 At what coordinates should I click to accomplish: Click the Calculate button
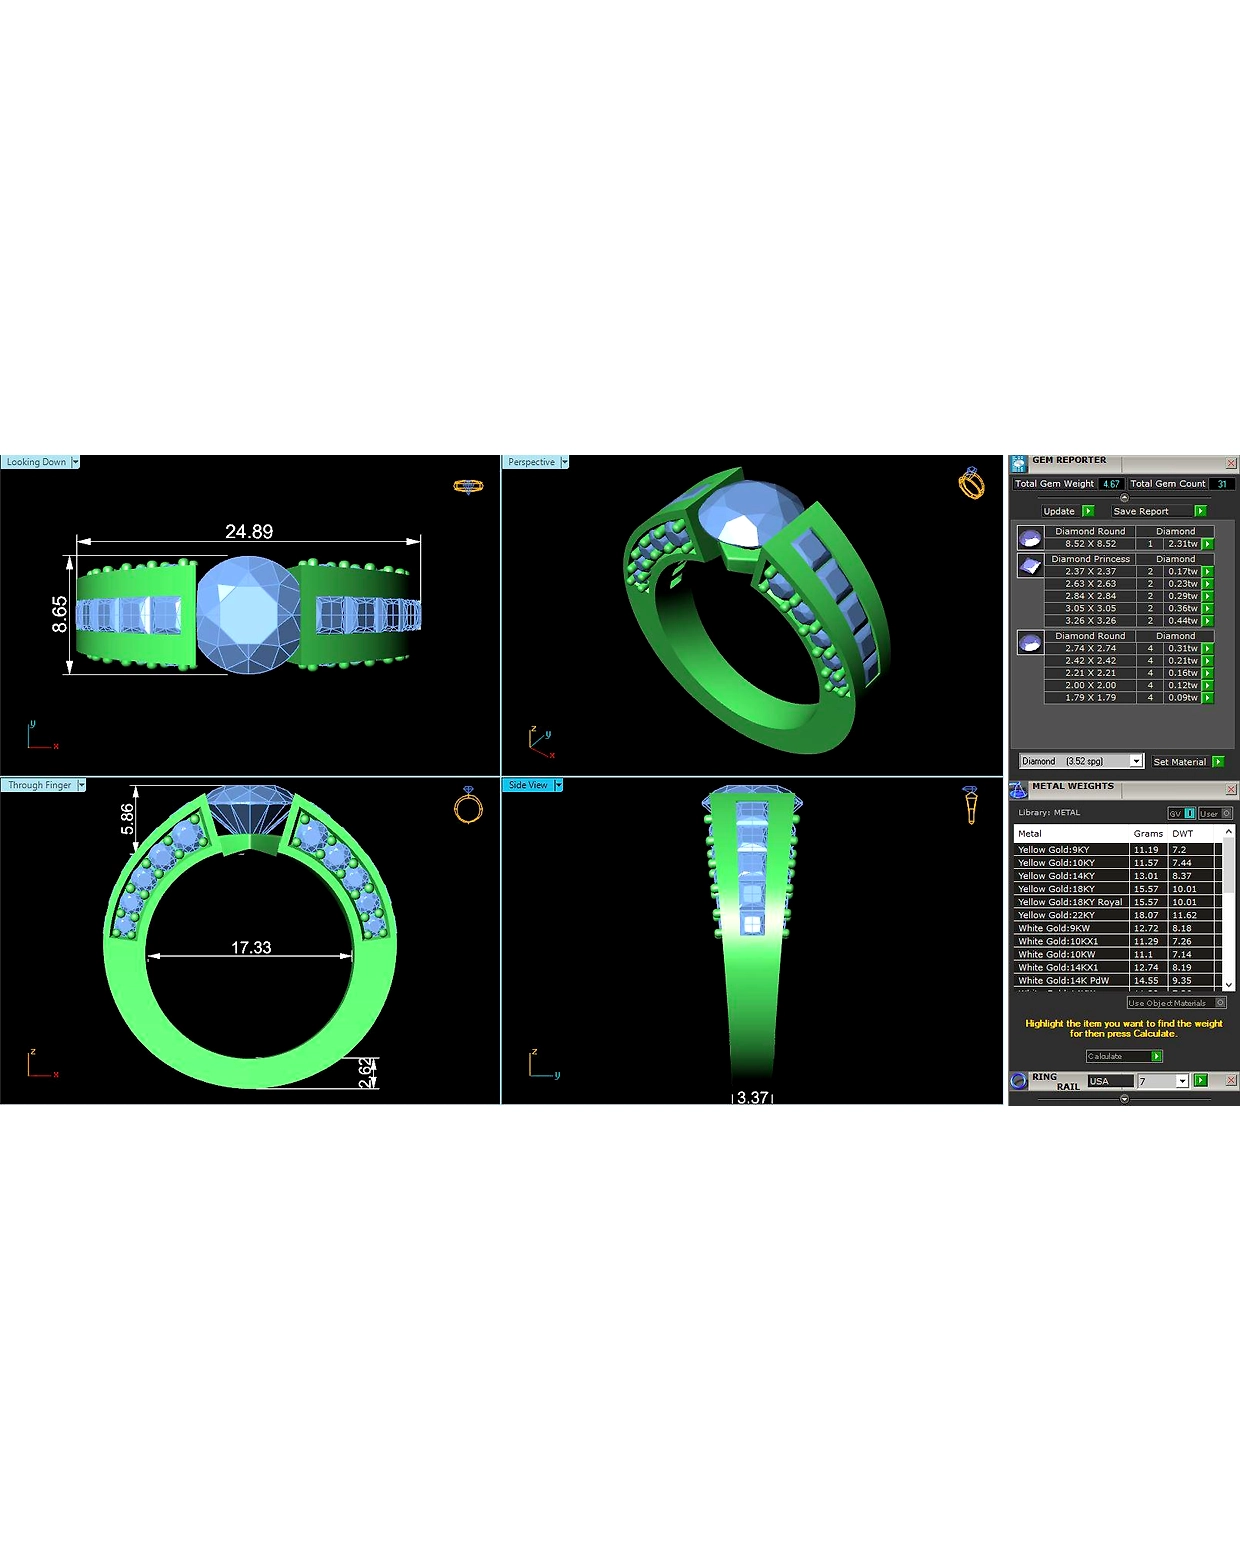(x=1124, y=1056)
